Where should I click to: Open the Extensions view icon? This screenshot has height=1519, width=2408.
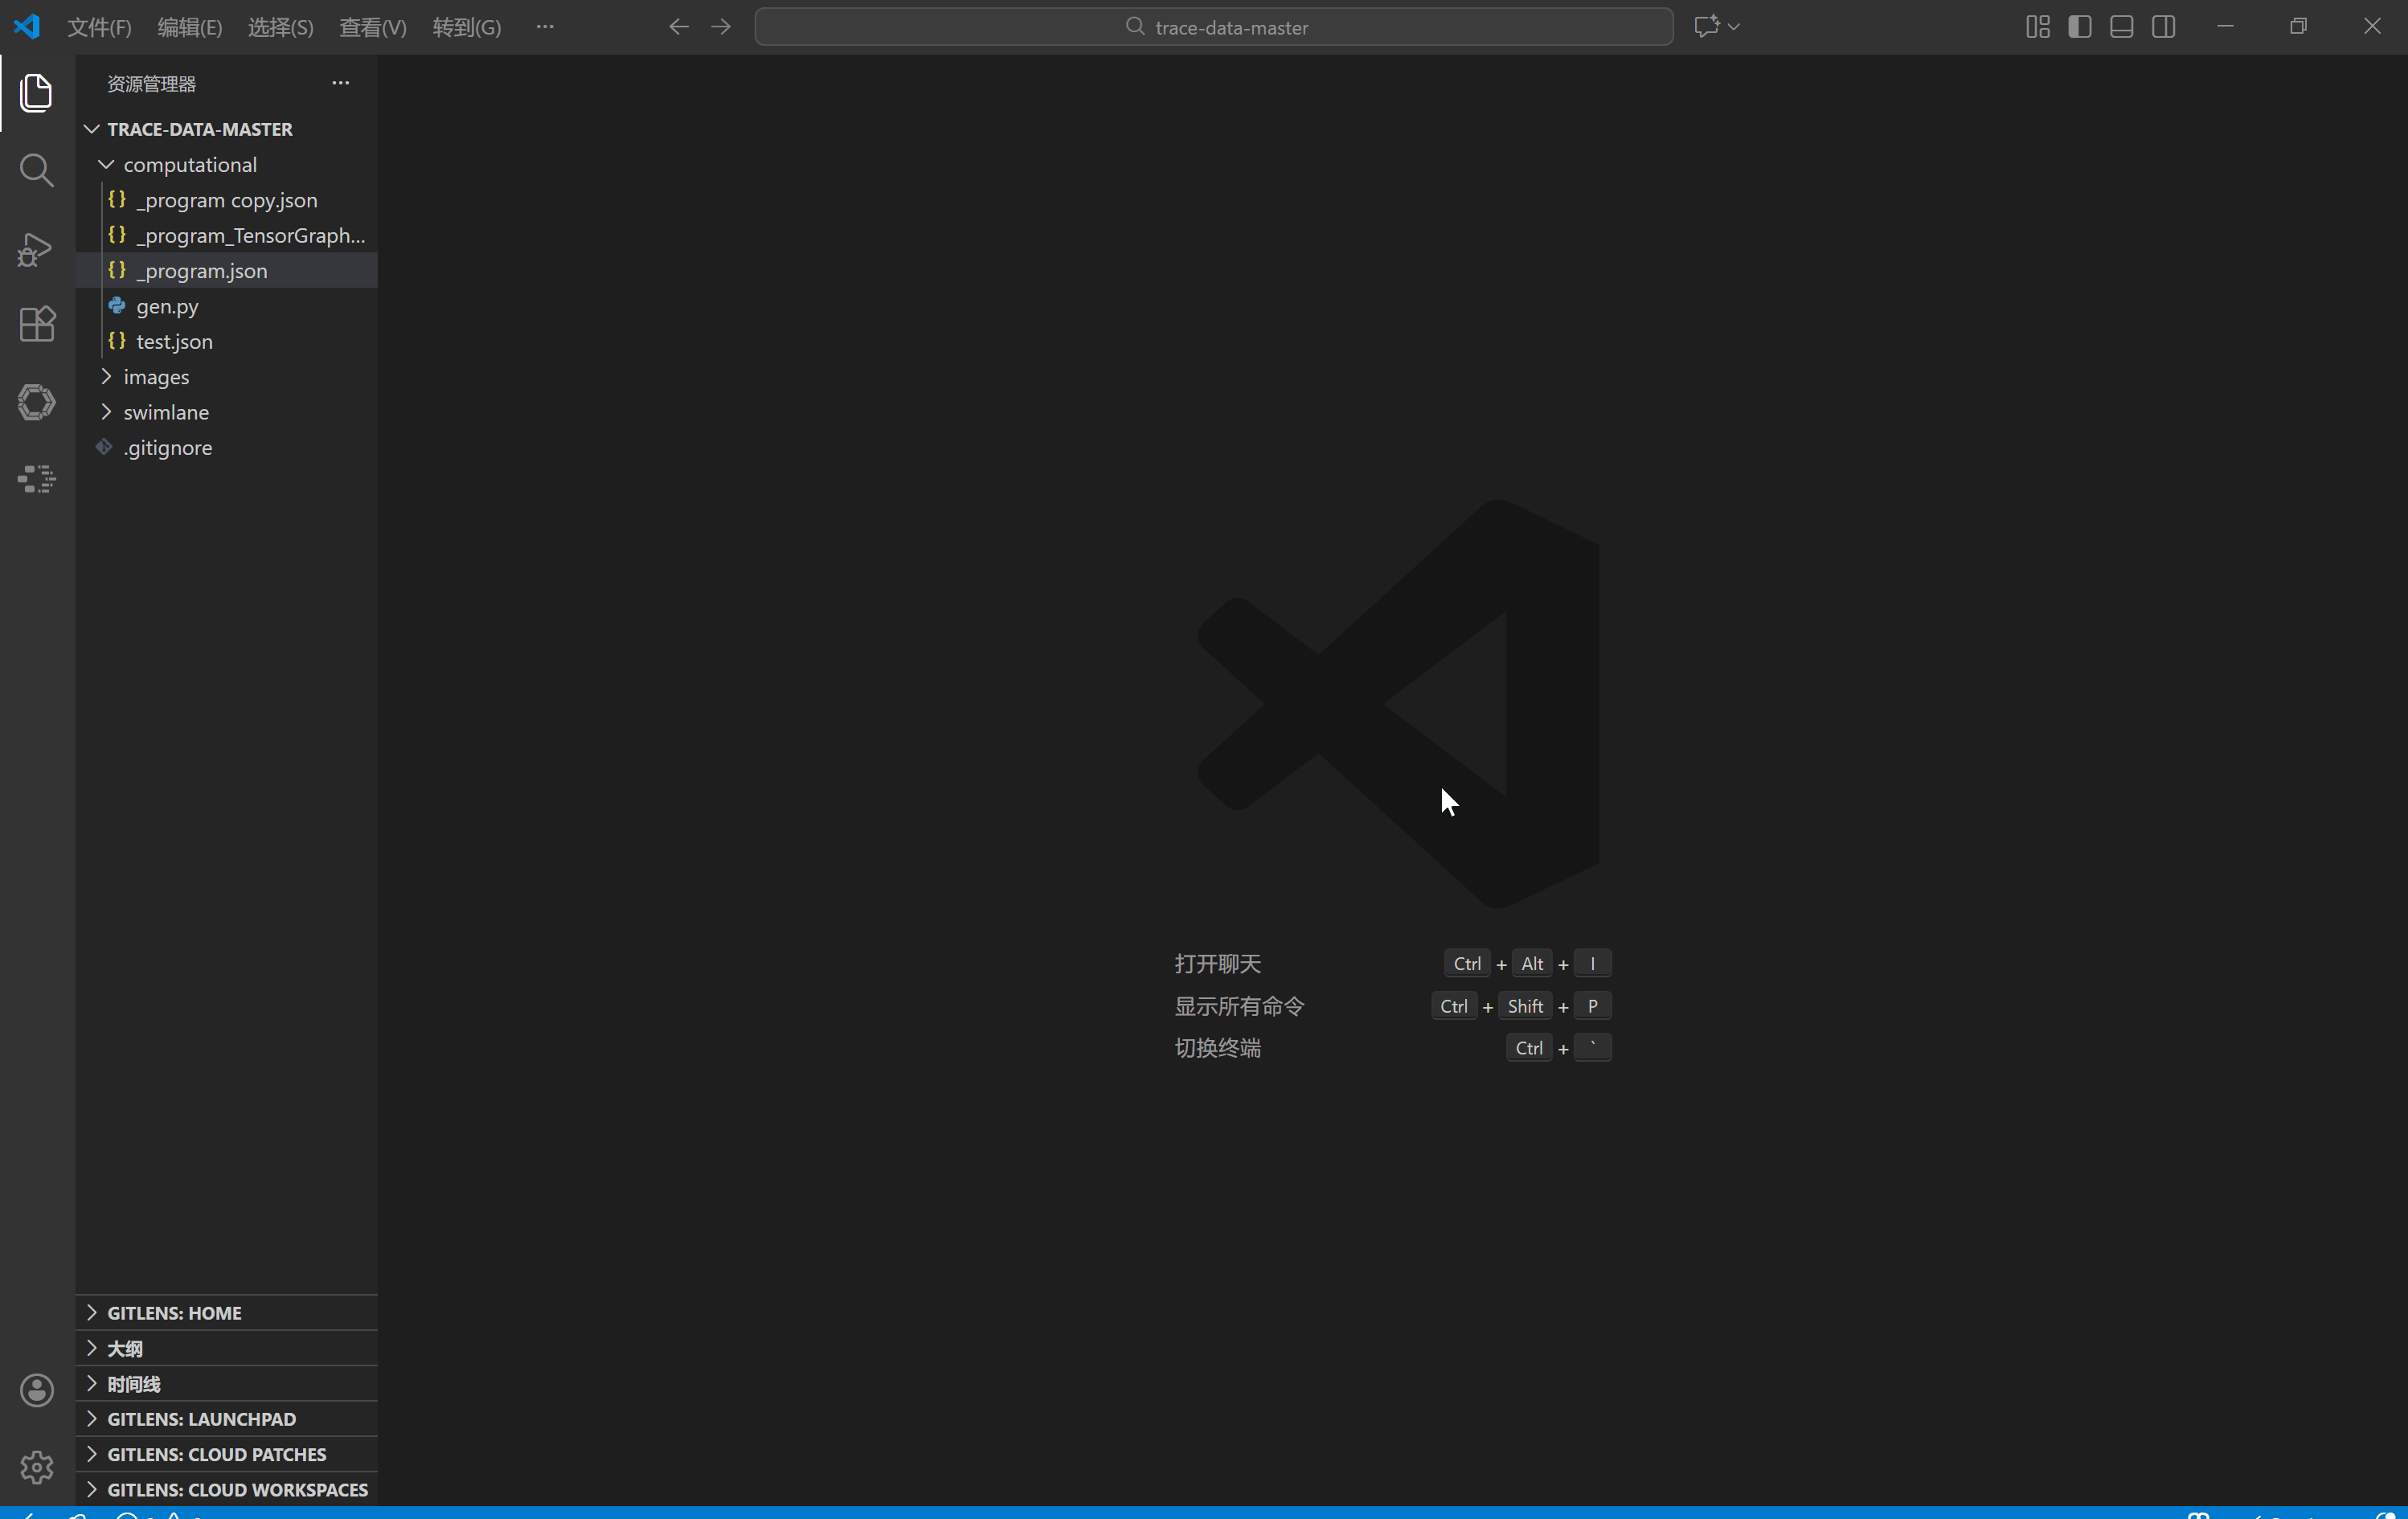tap(36, 324)
